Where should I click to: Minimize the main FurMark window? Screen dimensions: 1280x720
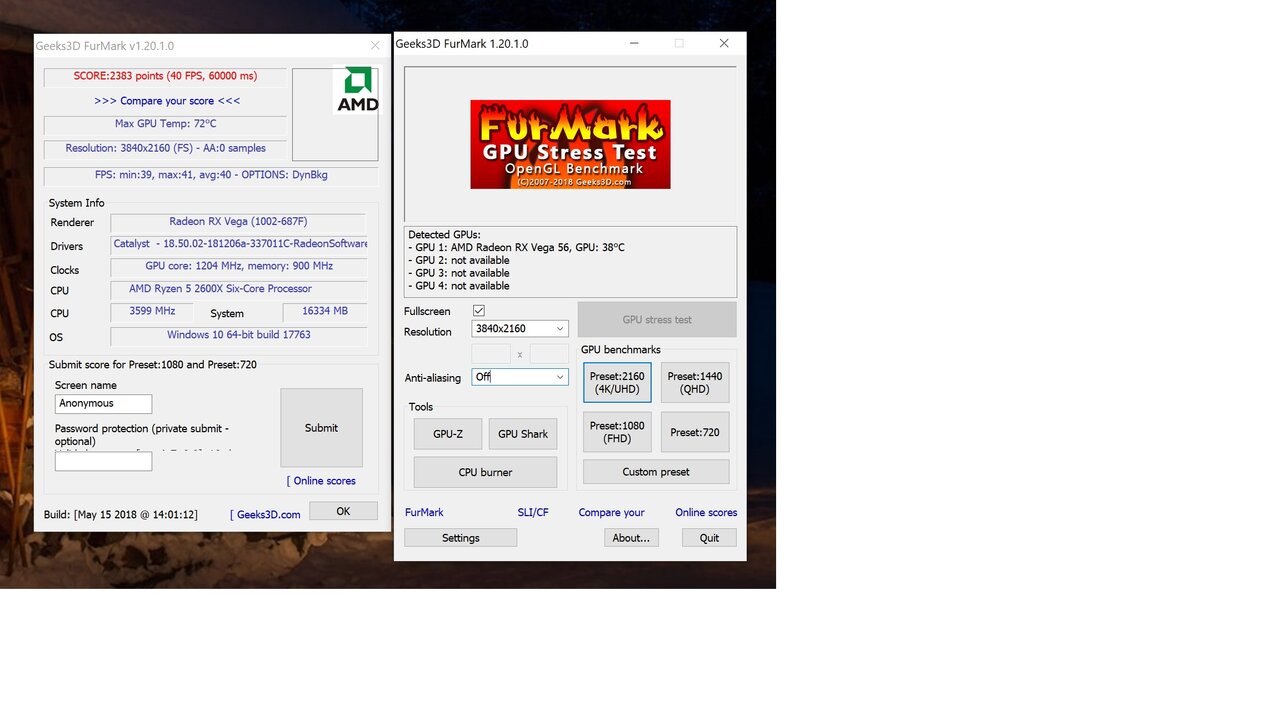tap(634, 44)
